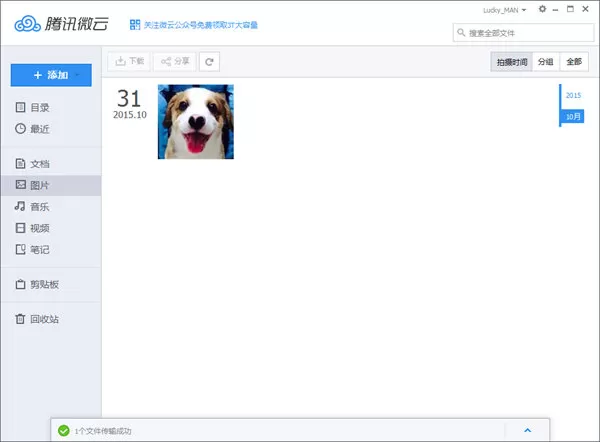Minimize the Weiyun window
600x442 pixels.
pos(556,10)
